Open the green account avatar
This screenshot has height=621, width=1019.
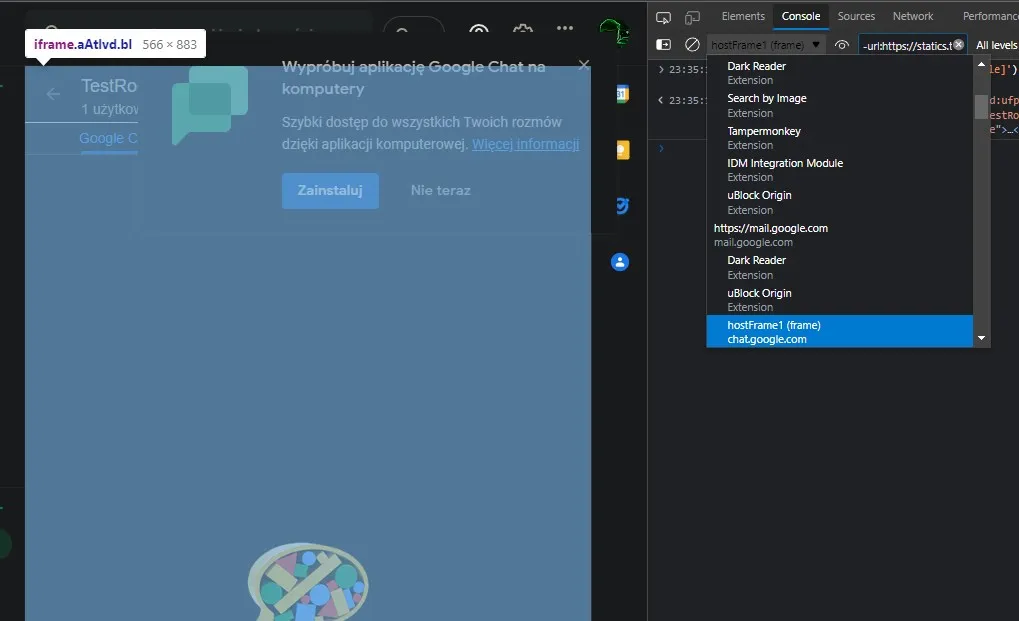[x=613, y=31]
